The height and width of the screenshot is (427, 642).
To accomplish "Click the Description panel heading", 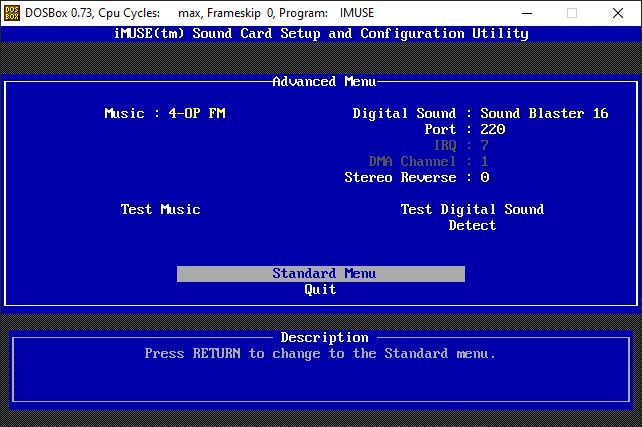I will [324, 337].
